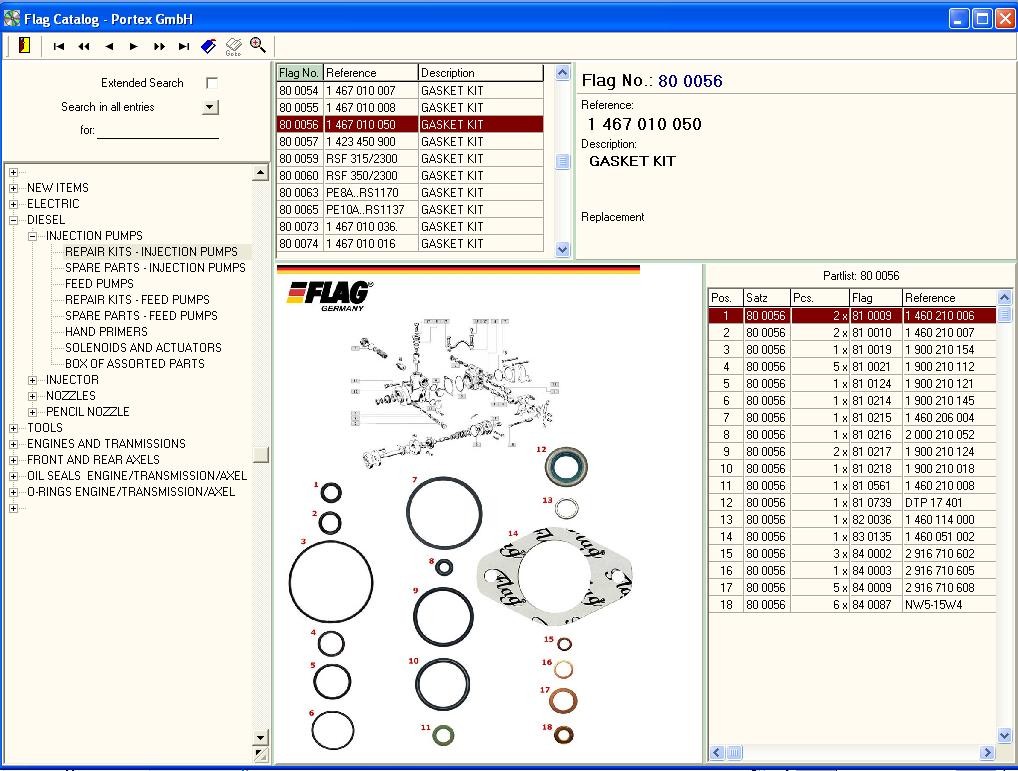Expand ENGINES AND TRANMISSIONS node

(14, 444)
